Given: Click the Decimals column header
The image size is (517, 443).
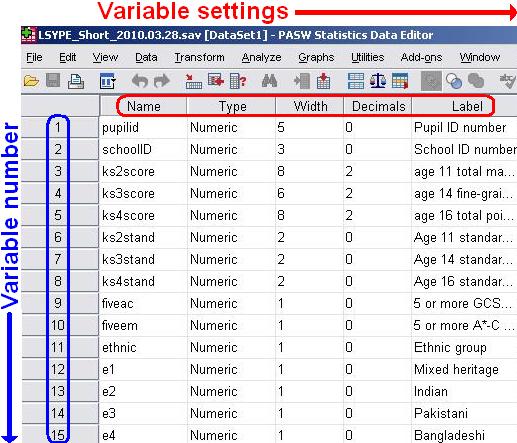Looking at the screenshot, I should (x=378, y=106).
